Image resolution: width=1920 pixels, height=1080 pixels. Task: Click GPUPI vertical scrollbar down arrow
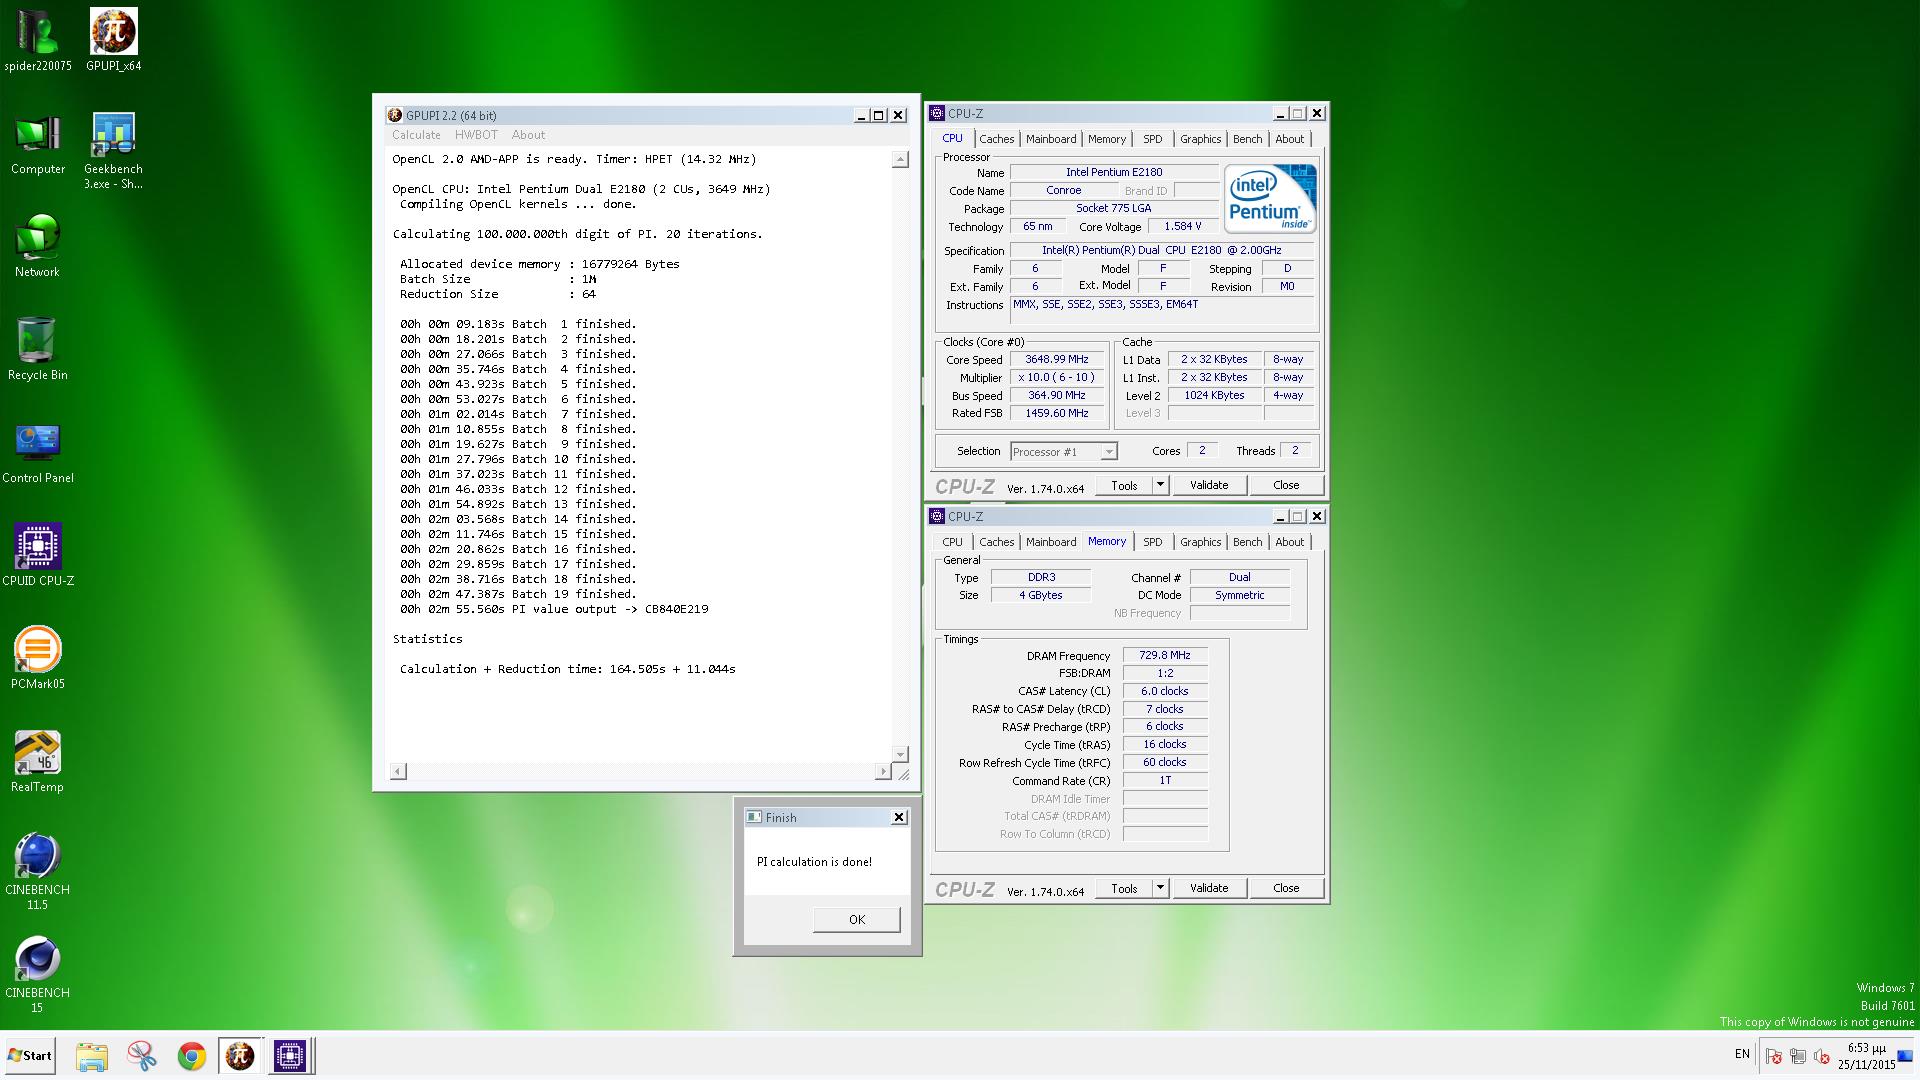[x=900, y=754]
